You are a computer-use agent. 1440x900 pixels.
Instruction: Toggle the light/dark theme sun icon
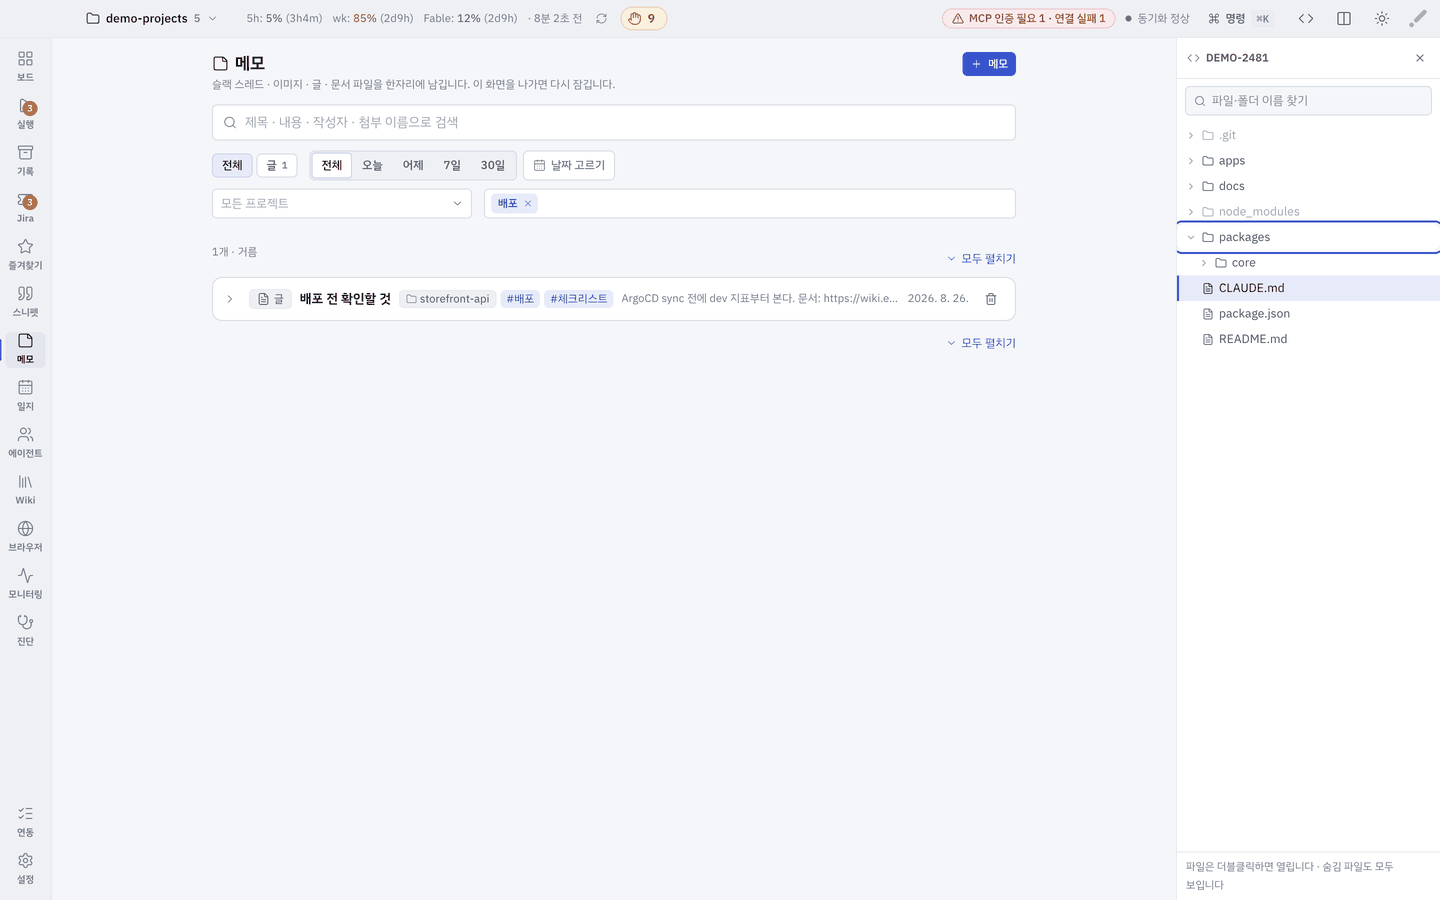1382,19
